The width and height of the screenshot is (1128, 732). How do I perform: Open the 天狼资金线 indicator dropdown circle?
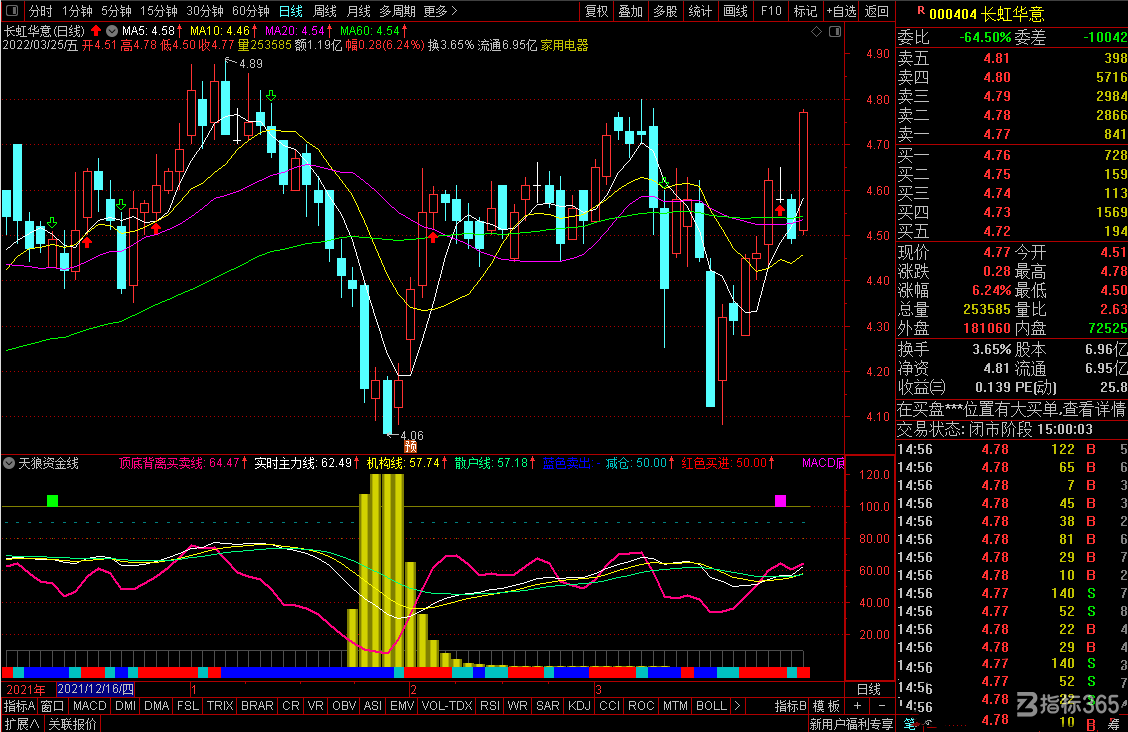[x=9, y=463]
